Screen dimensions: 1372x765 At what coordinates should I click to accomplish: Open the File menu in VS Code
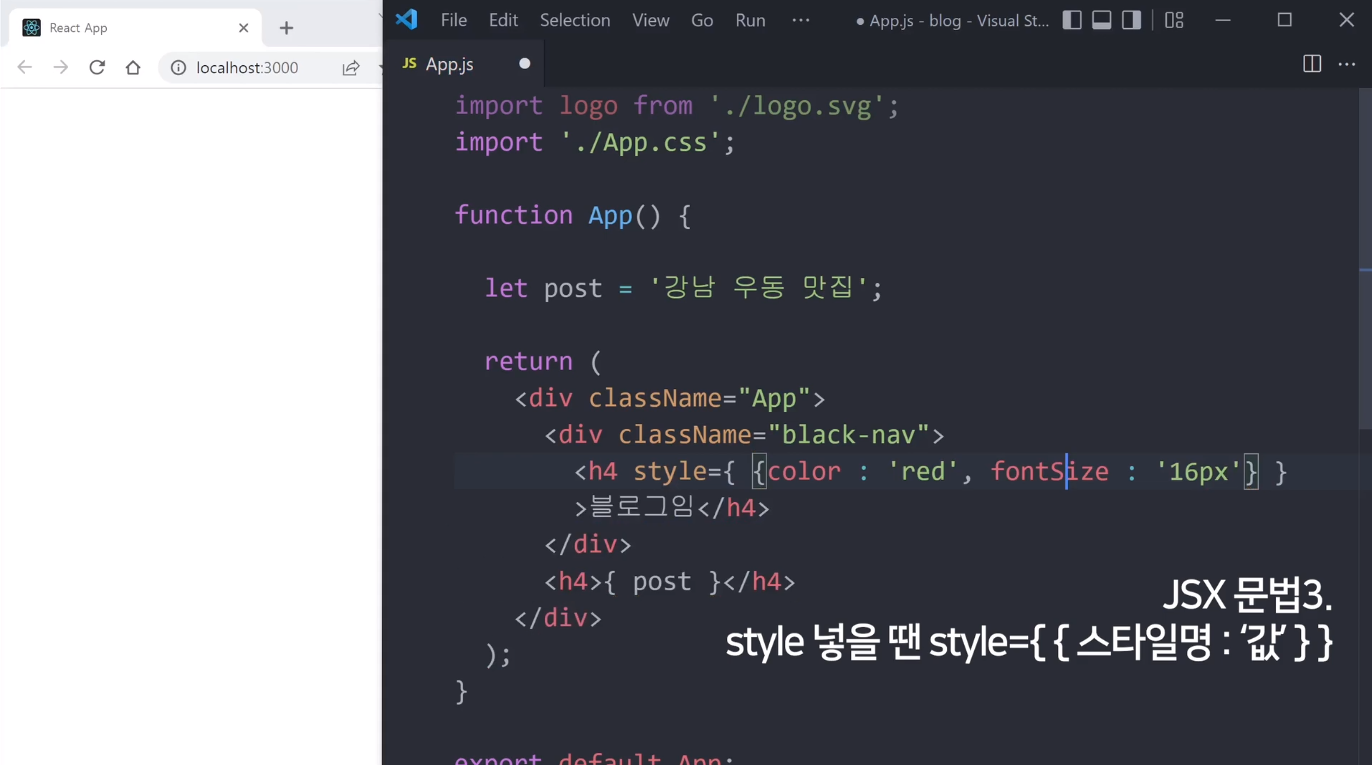point(454,20)
